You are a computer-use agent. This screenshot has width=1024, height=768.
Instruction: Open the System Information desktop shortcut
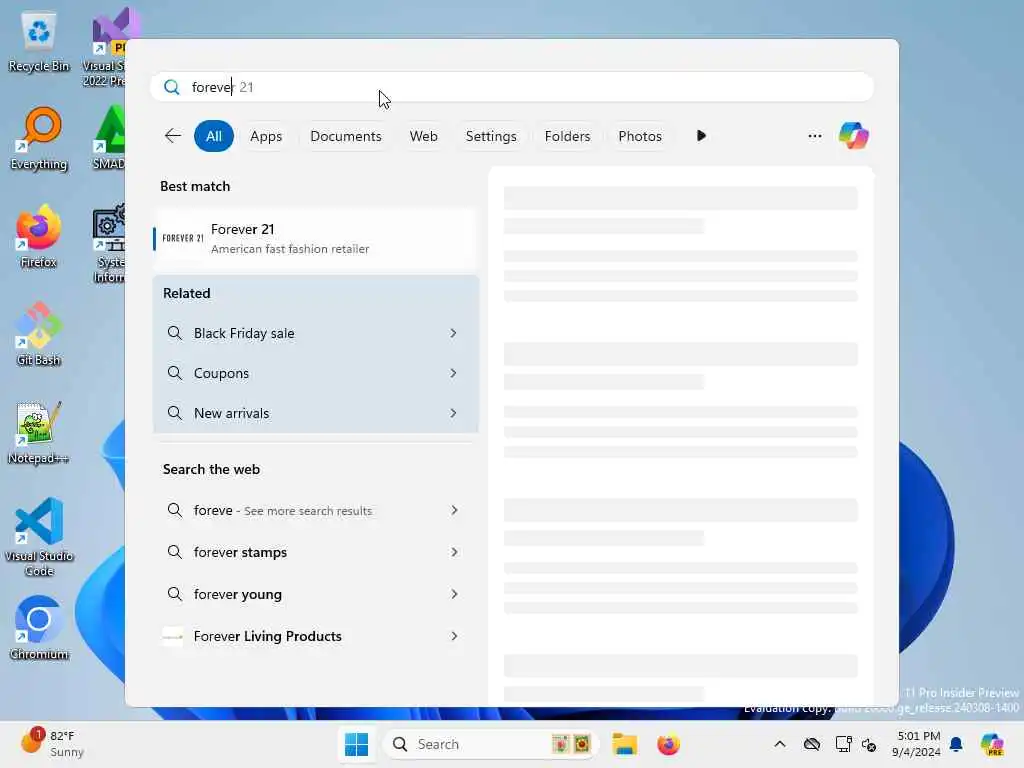click(108, 244)
